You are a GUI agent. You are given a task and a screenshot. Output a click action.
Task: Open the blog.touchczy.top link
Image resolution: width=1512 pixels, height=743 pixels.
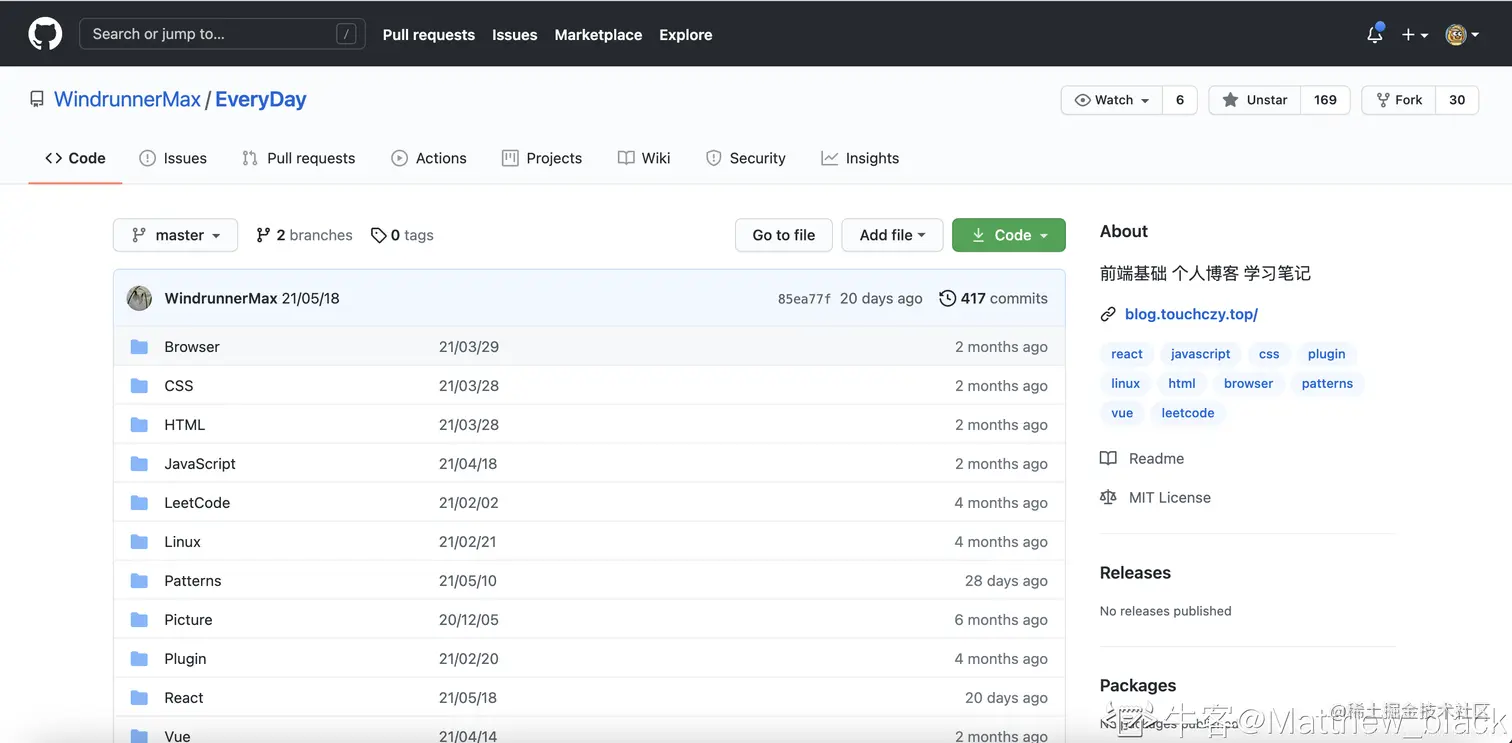pyautogui.click(x=1191, y=314)
